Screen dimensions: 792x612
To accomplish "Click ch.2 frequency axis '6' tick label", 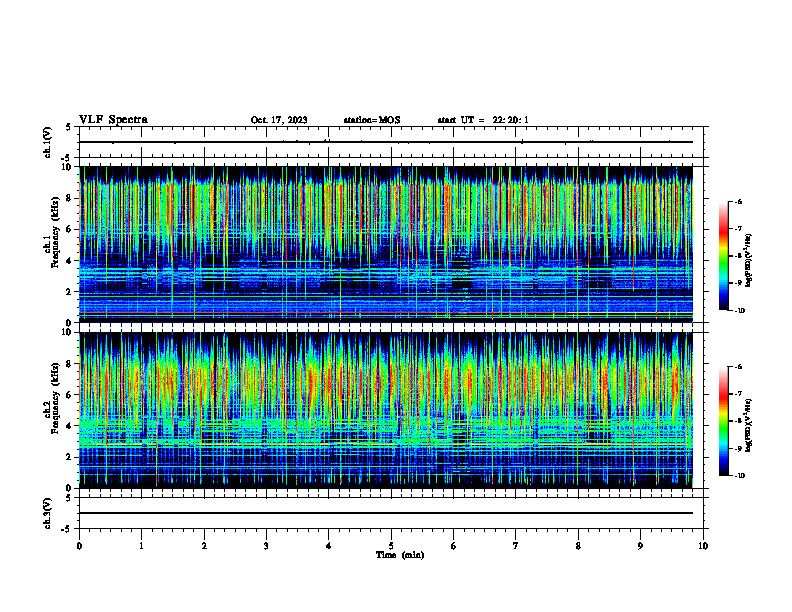I will click(x=69, y=395).
